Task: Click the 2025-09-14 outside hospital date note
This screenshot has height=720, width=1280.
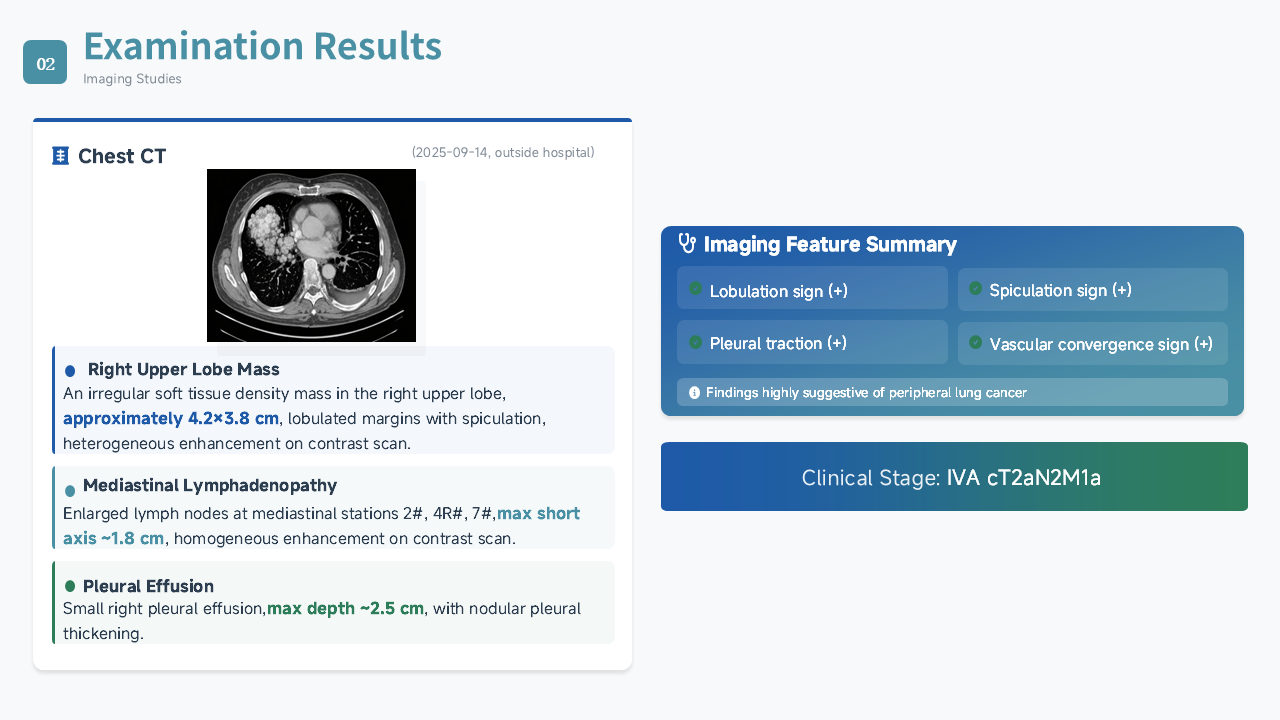Action: pyautogui.click(x=503, y=152)
